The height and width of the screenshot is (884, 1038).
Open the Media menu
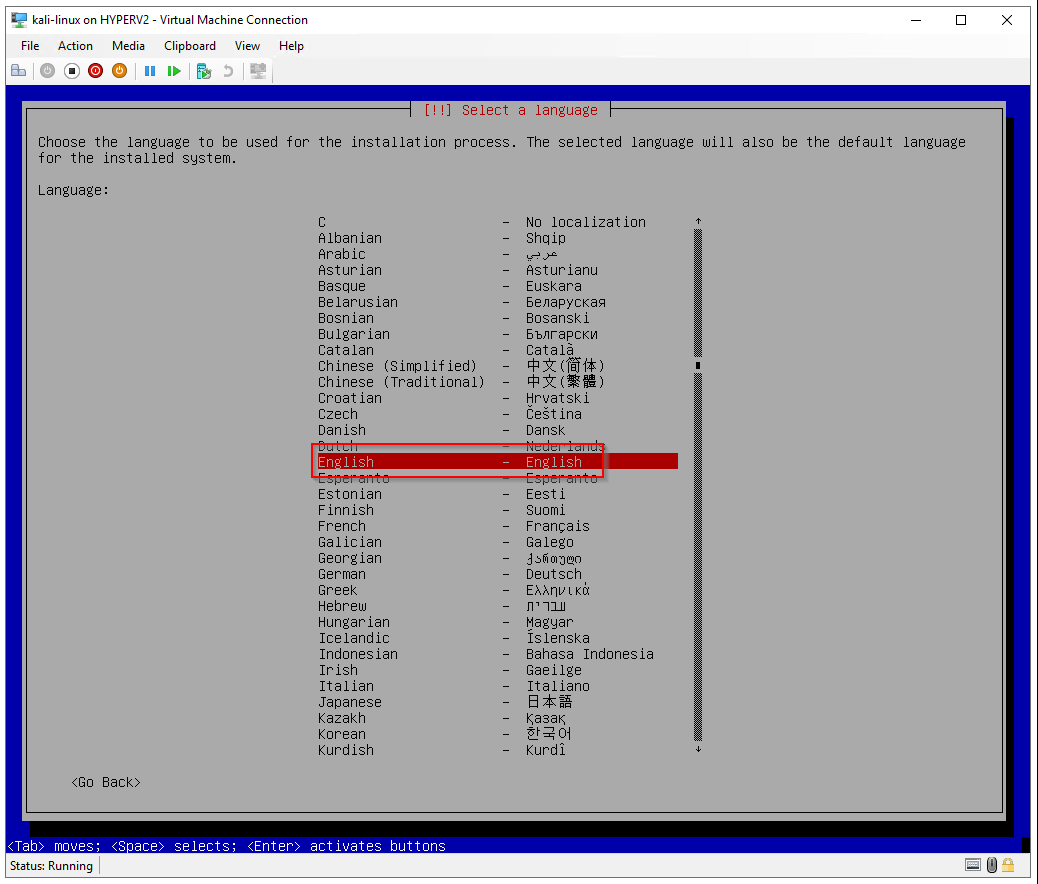point(128,46)
